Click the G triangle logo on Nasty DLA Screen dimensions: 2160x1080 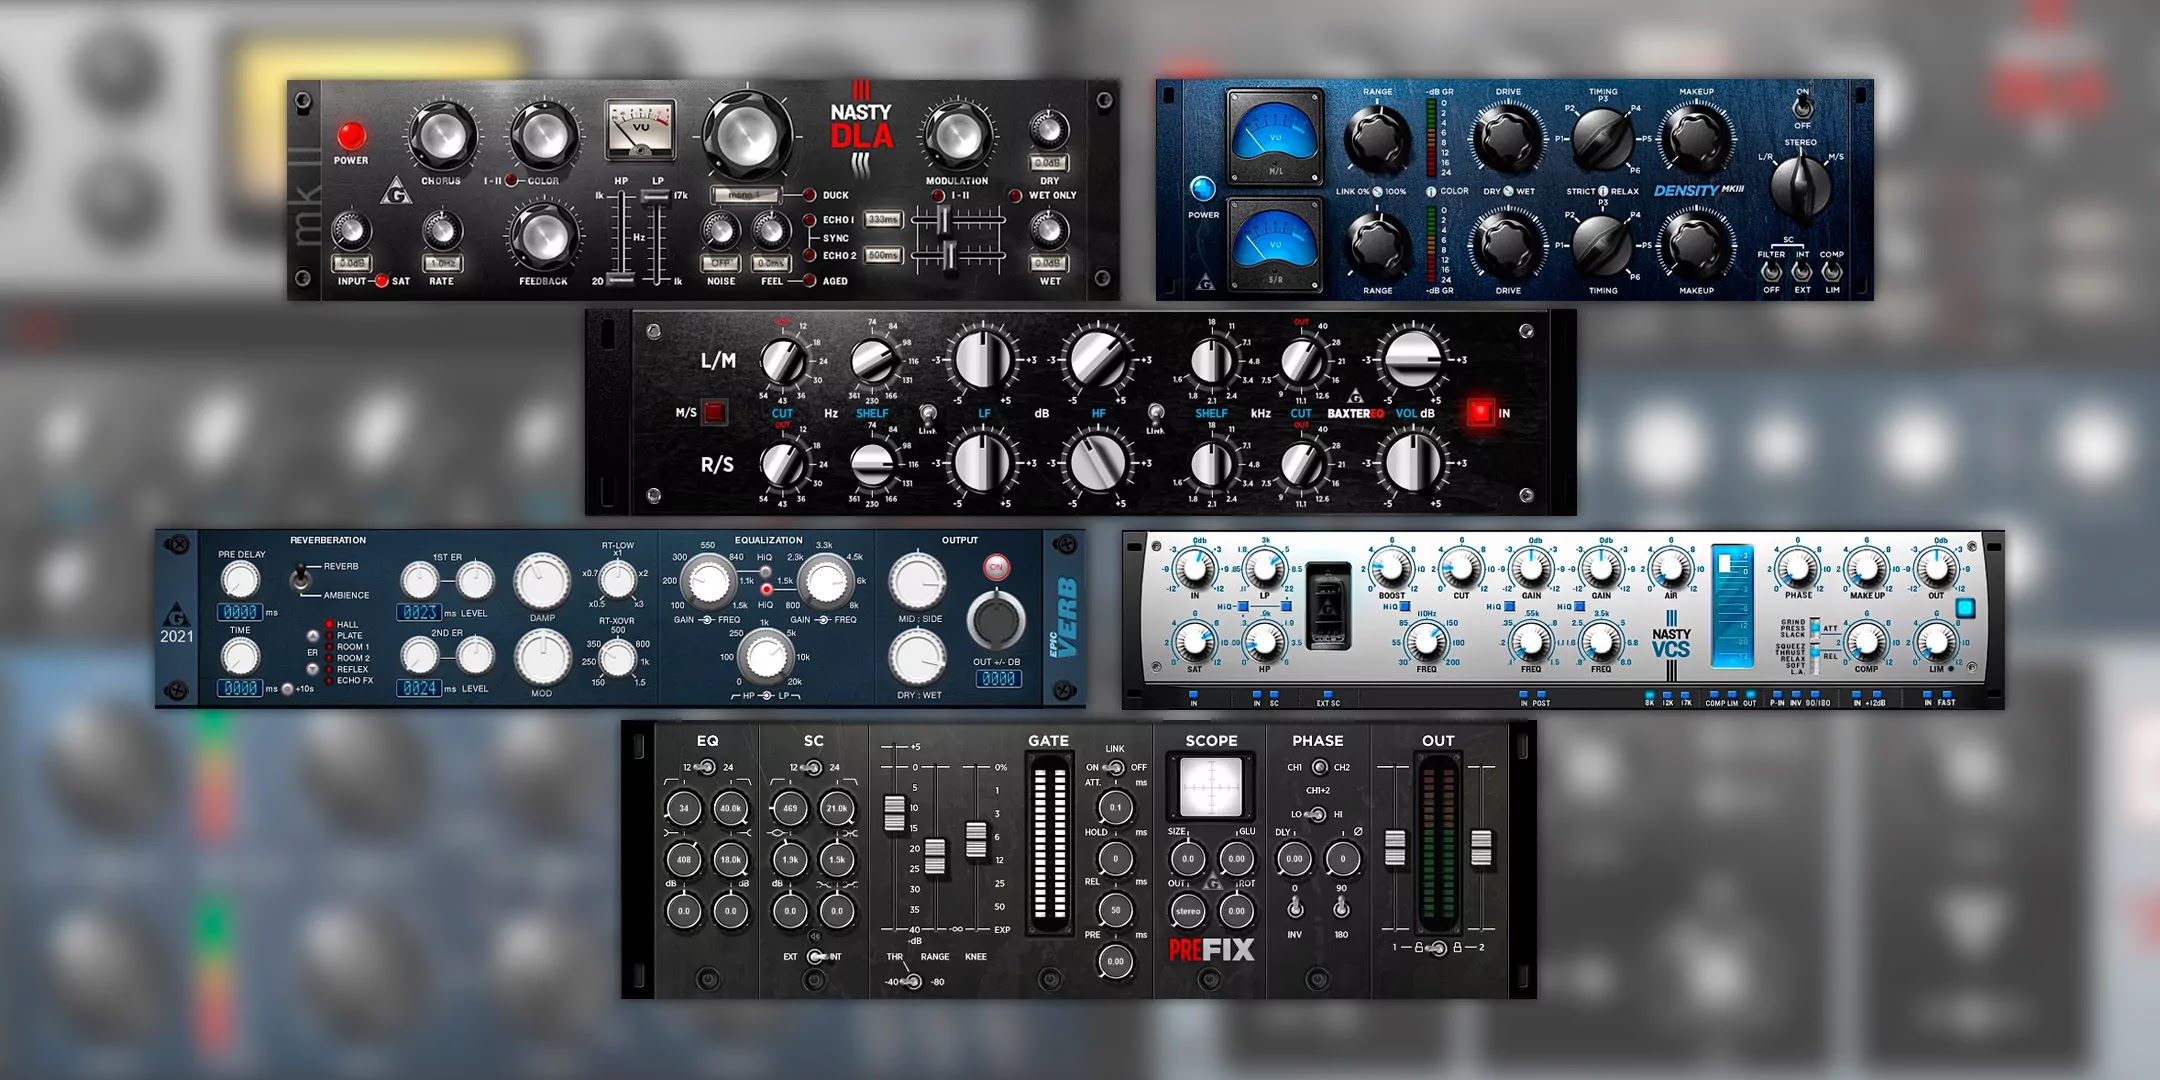point(397,191)
